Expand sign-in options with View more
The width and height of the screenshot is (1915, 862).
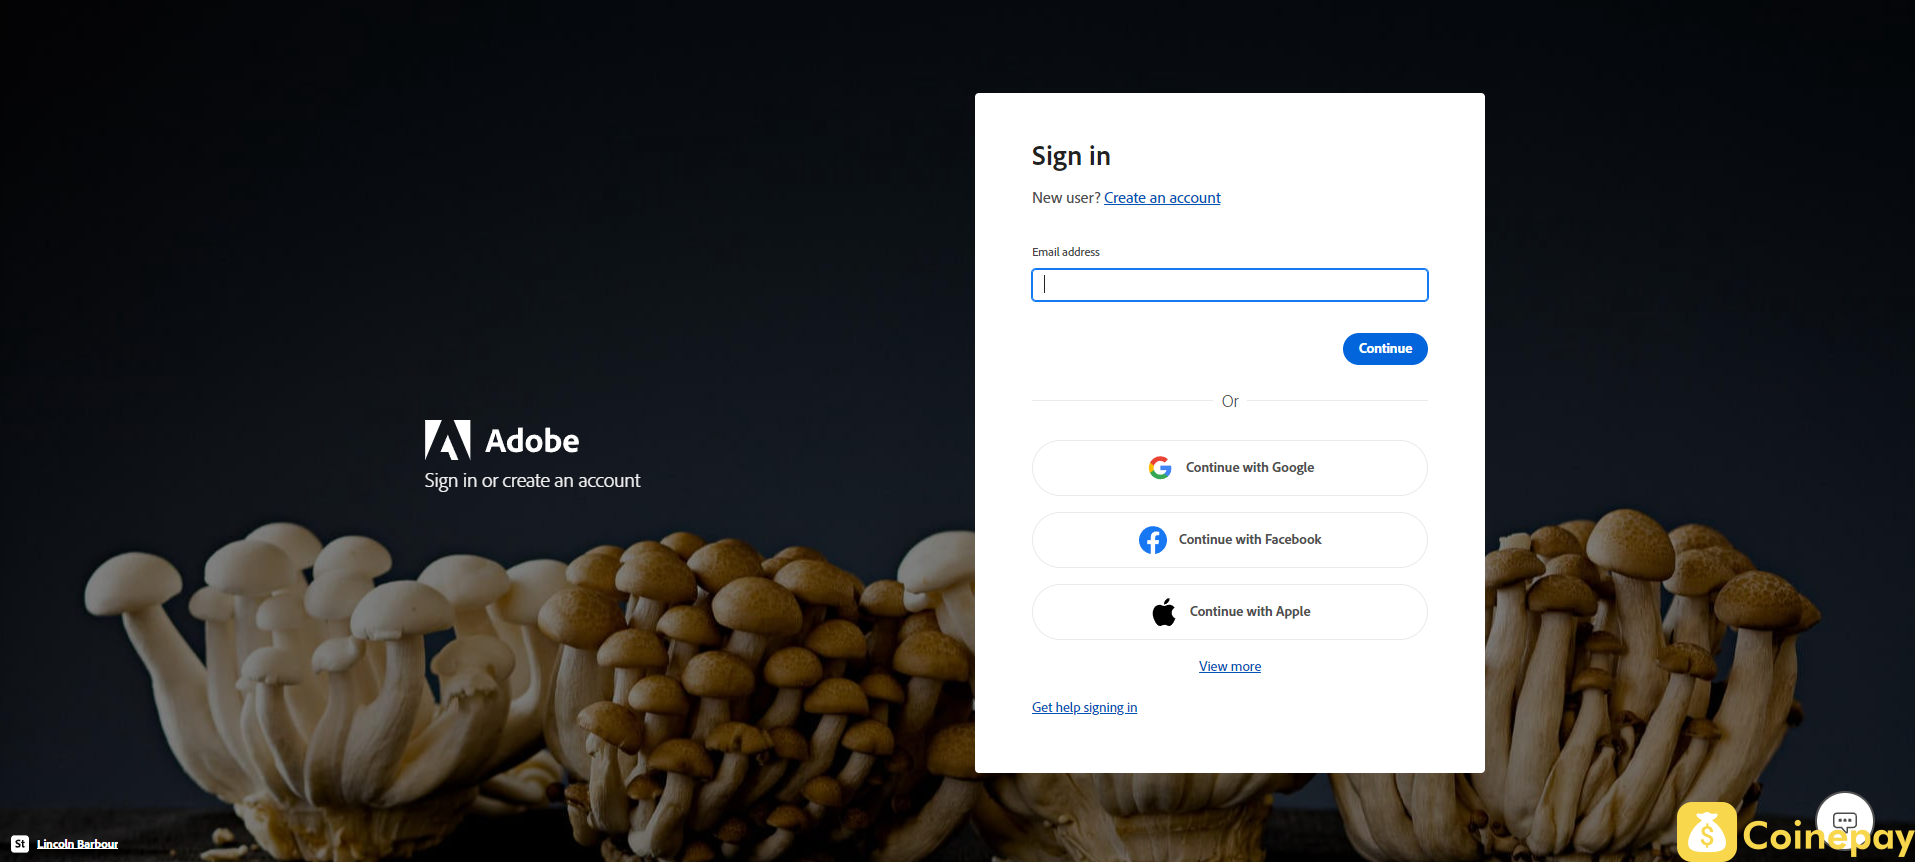tap(1230, 667)
